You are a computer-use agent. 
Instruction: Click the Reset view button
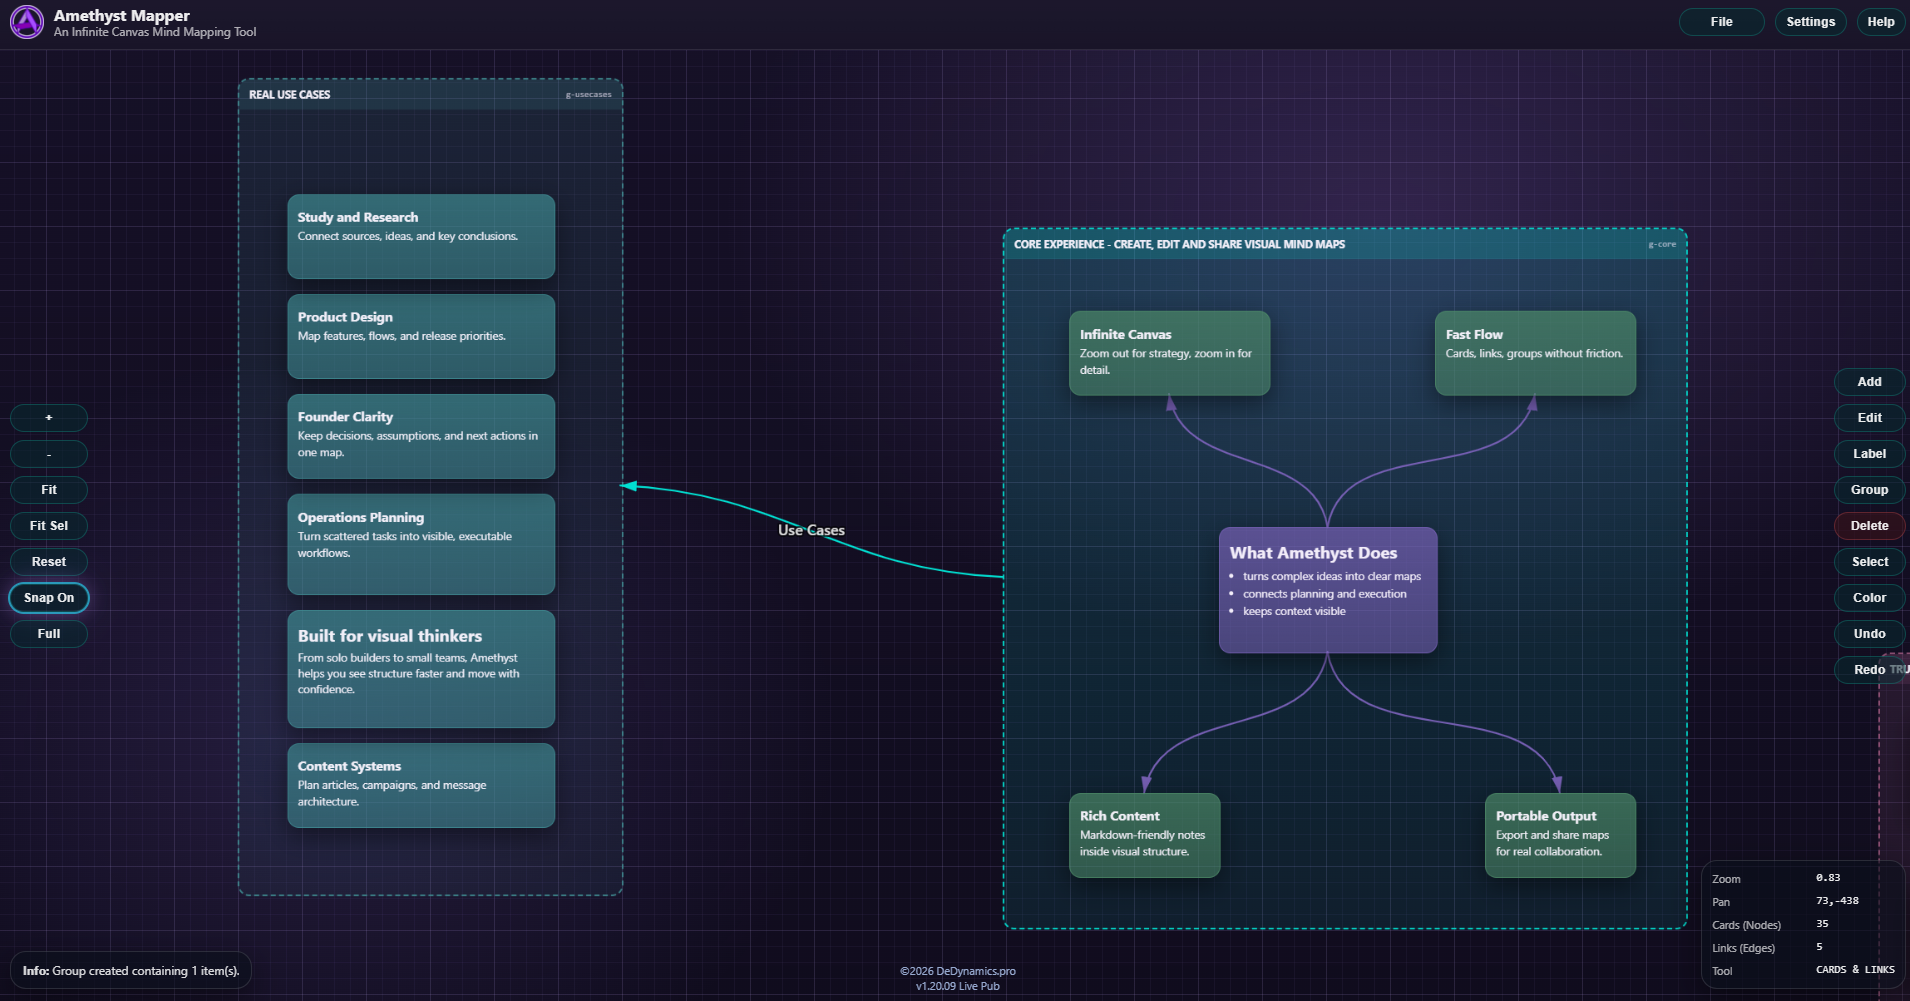[49, 562]
